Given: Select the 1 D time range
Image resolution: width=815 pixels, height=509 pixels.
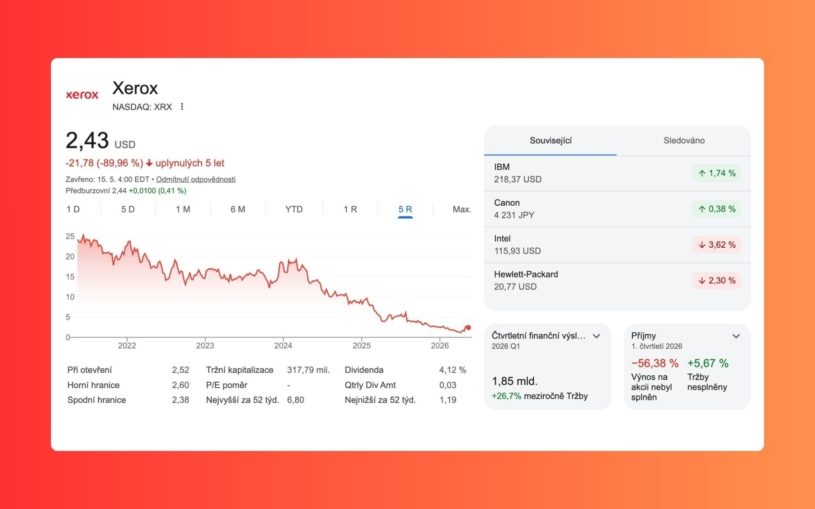Looking at the screenshot, I should [x=73, y=209].
